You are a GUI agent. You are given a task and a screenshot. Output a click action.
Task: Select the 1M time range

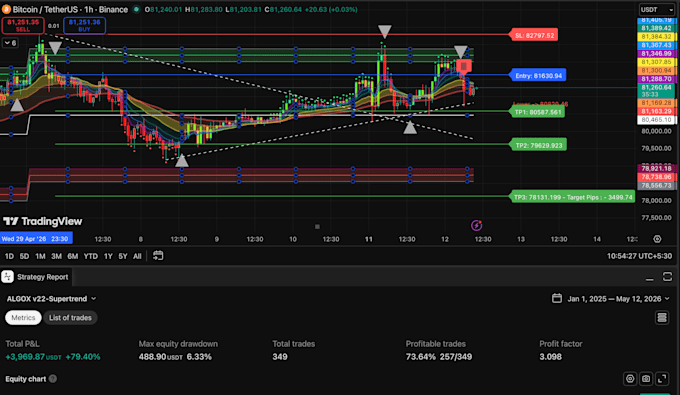[x=40, y=256]
